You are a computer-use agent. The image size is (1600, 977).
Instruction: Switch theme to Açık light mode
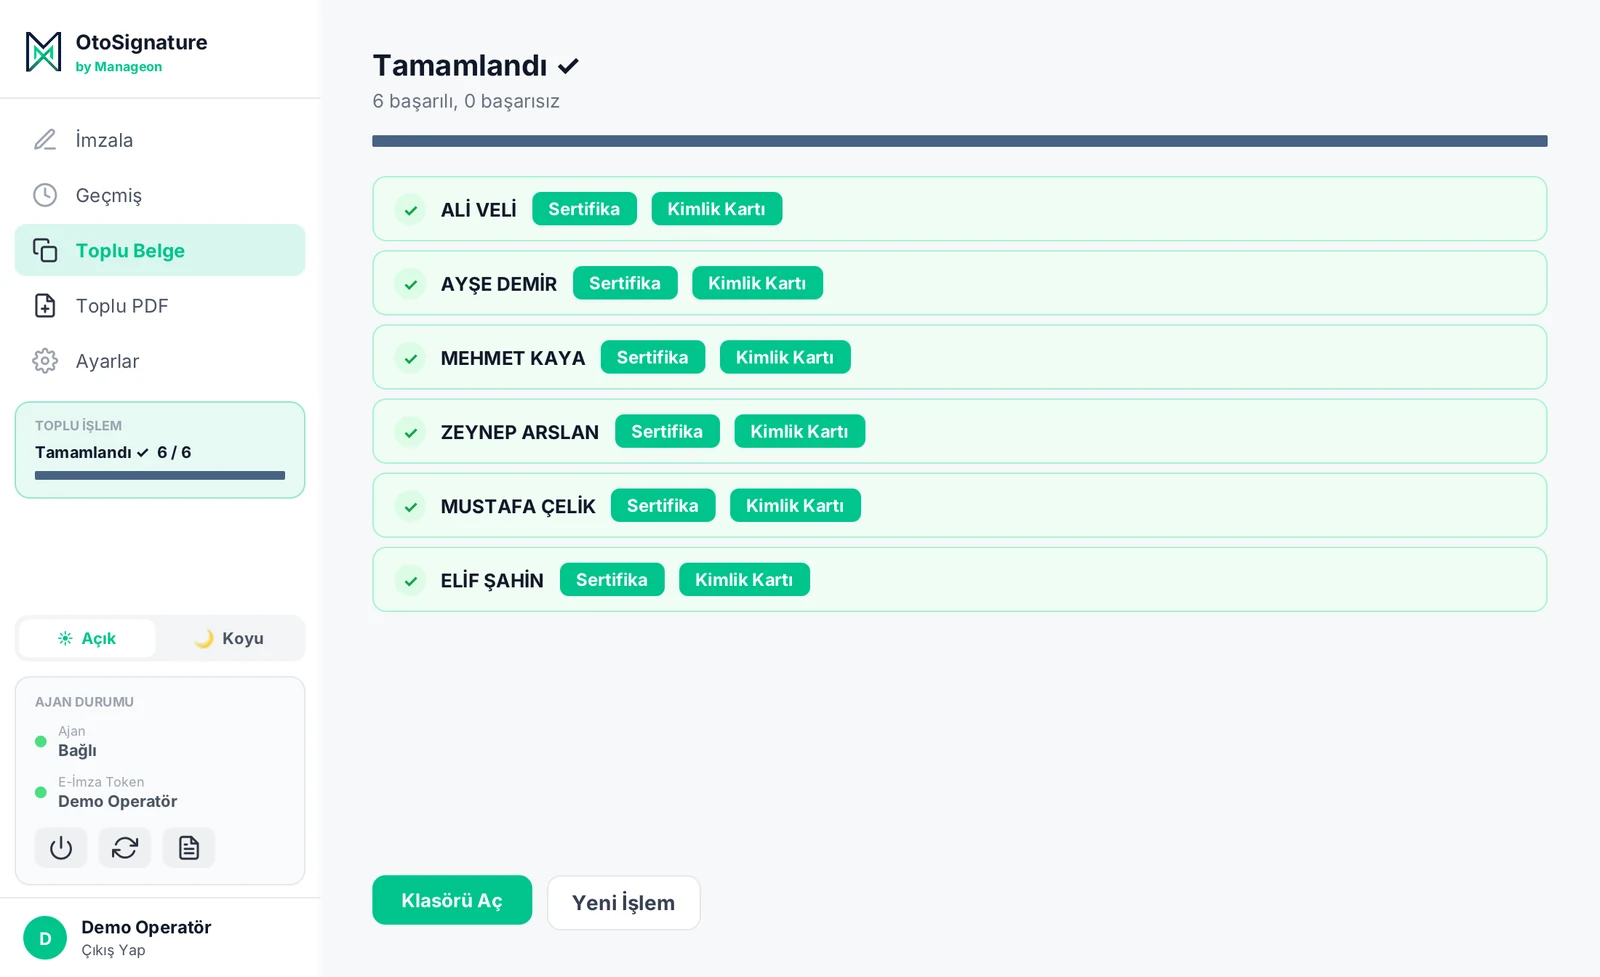coord(87,638)
